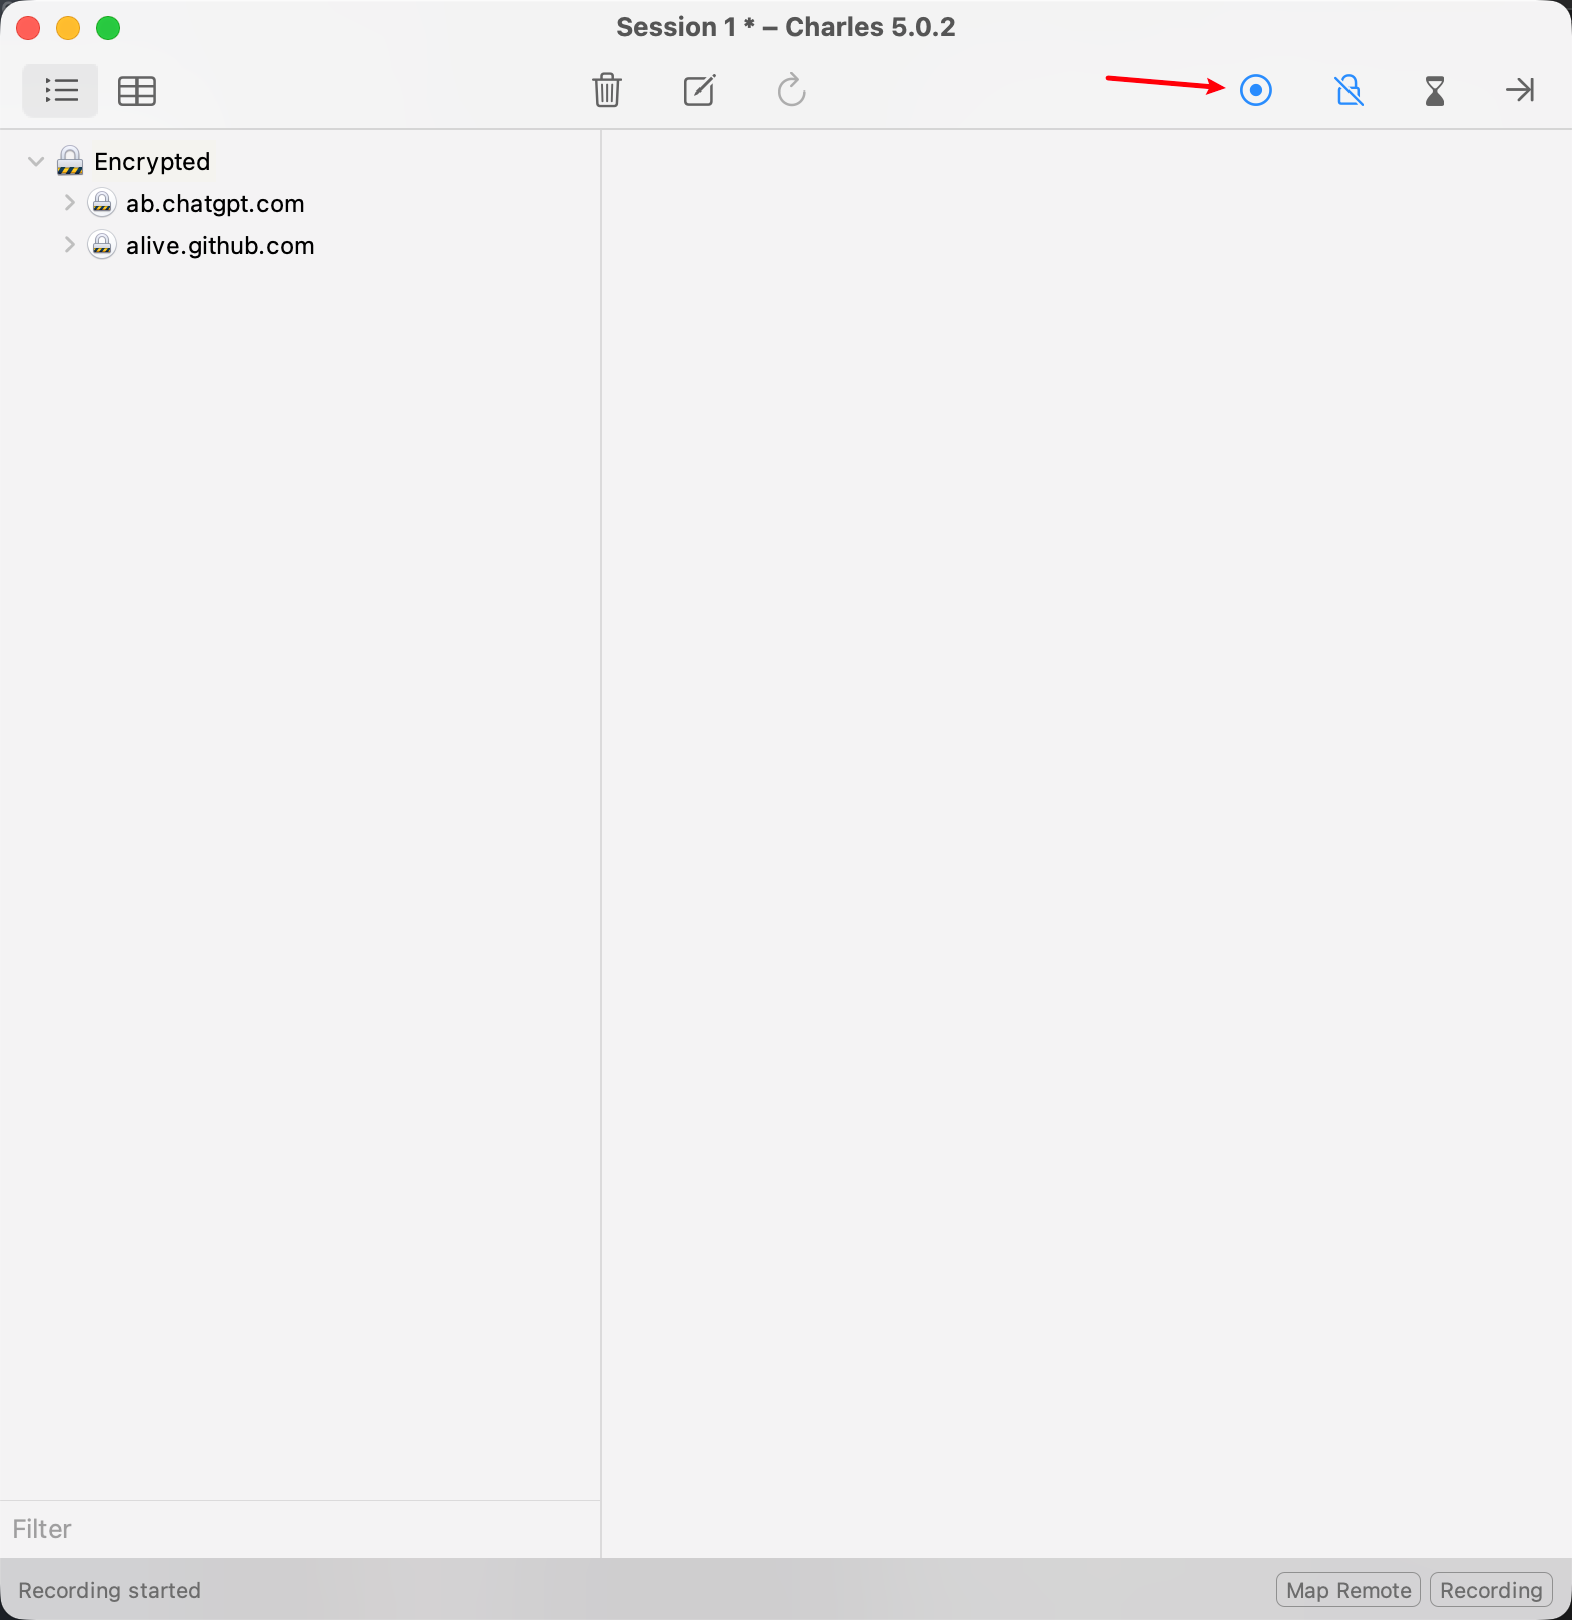Click the lock icon beside Encrypted
1572x1620 pixels.
pos(70,161)
